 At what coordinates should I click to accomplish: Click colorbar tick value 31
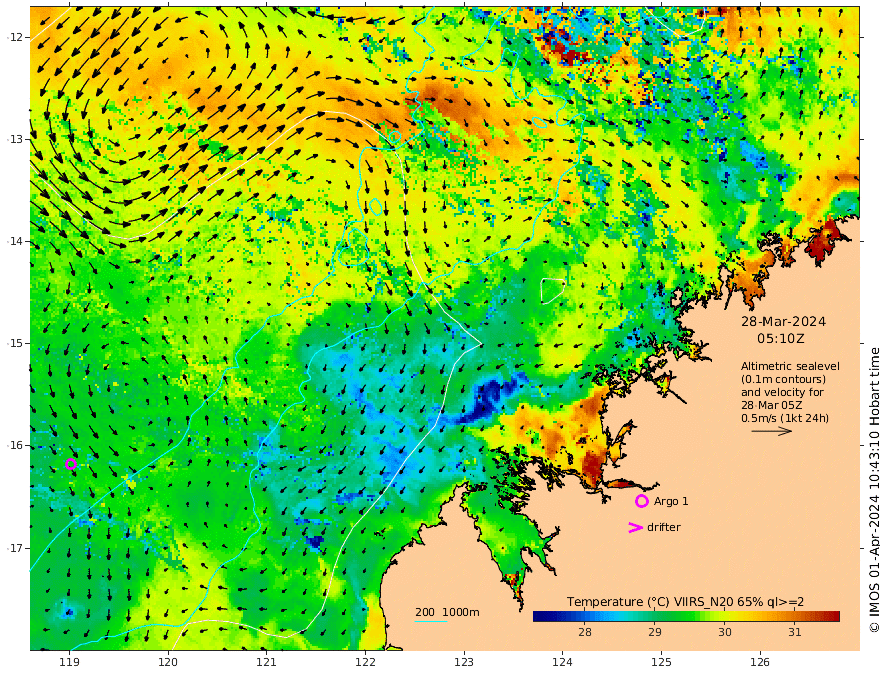[x=795, y=632]
